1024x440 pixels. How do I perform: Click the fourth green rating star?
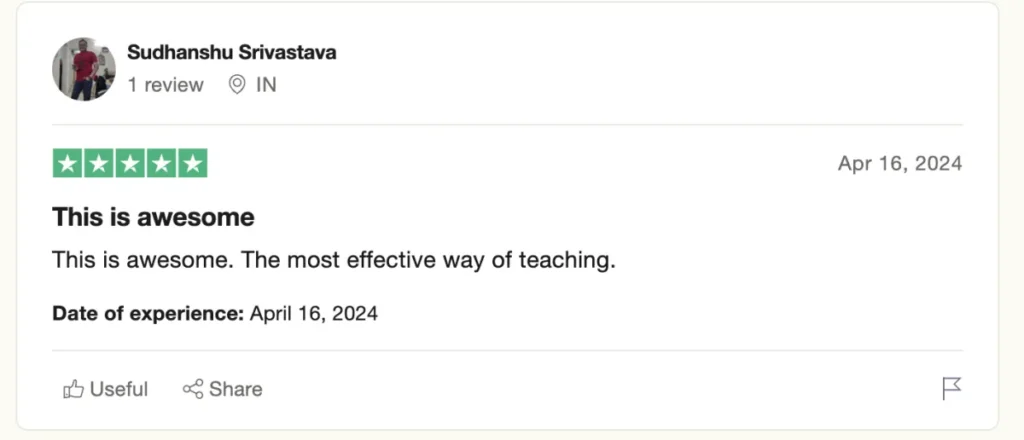[x=160, y=163]
